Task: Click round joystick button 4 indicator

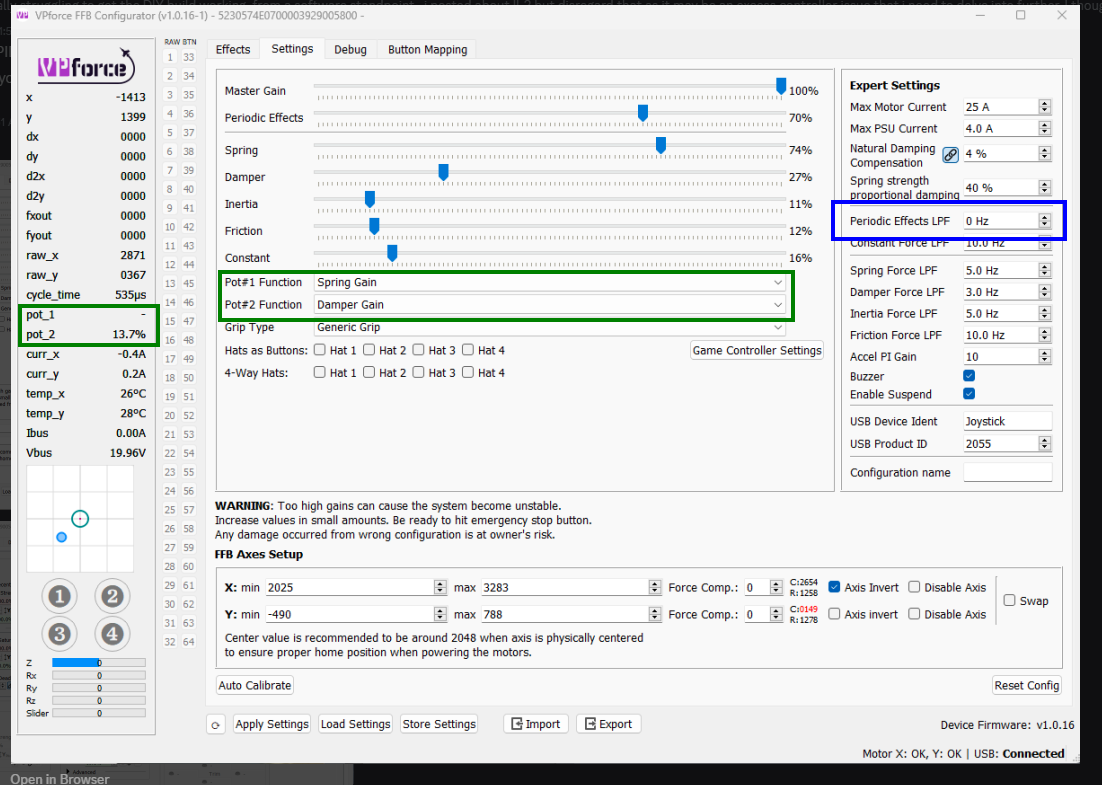Action: pos(112,634)
